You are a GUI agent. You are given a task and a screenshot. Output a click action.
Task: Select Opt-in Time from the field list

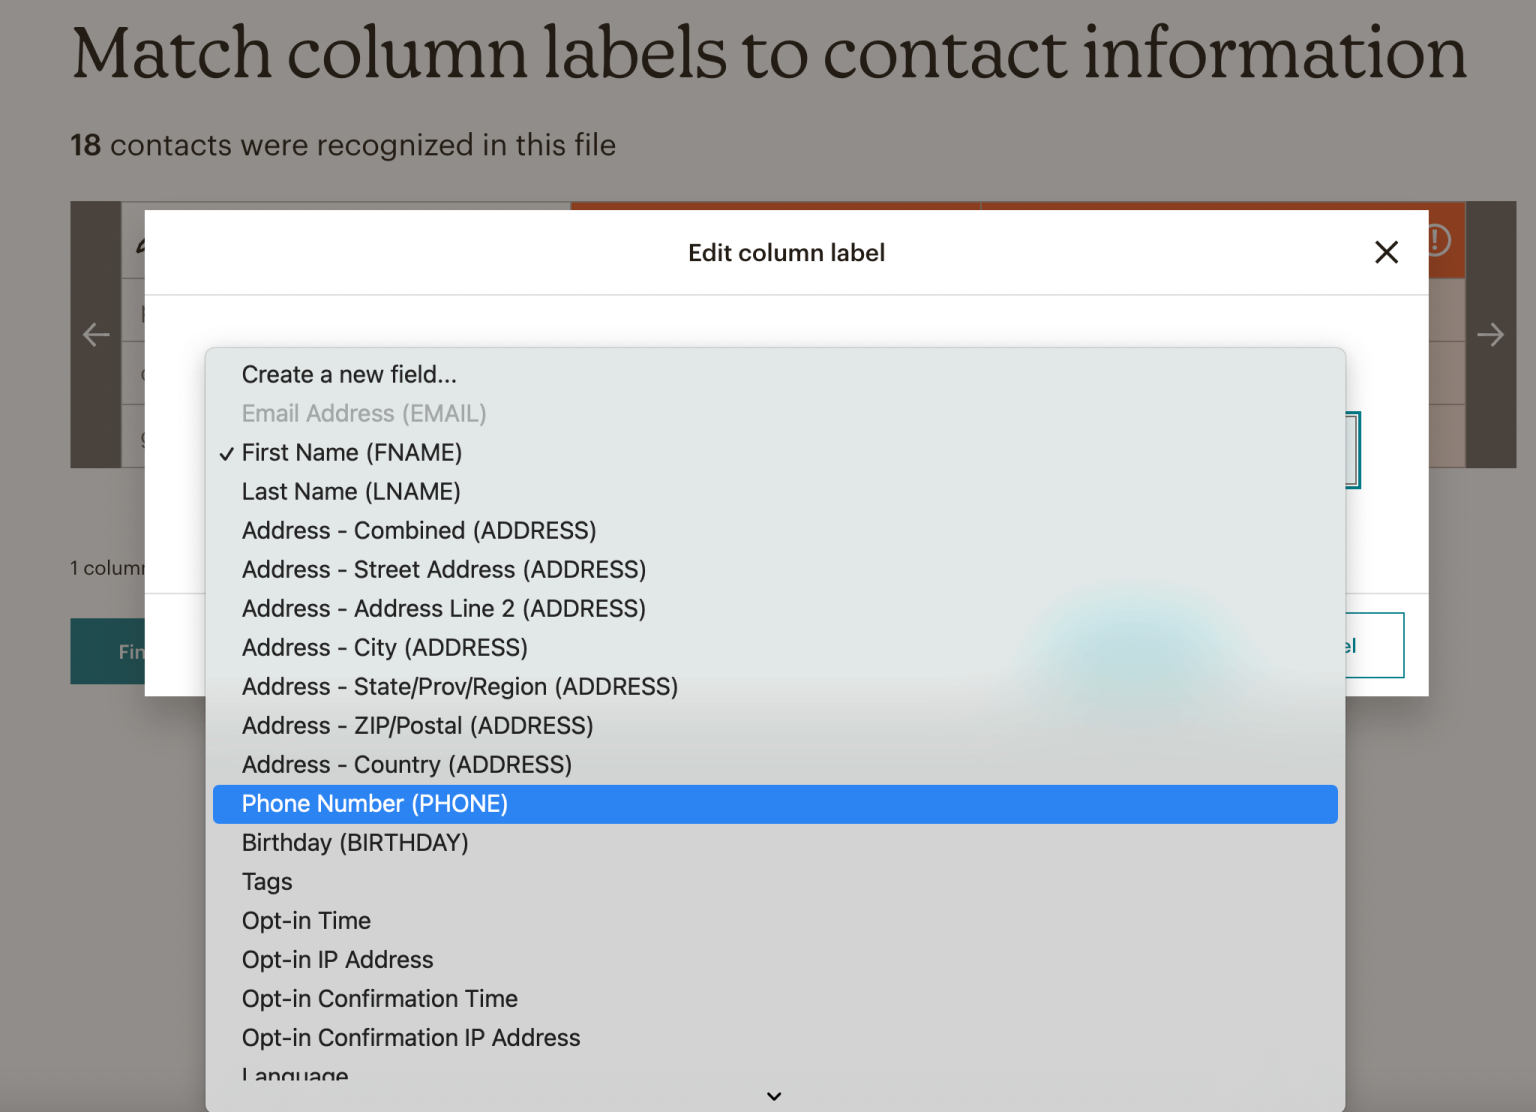pos(306,920)
